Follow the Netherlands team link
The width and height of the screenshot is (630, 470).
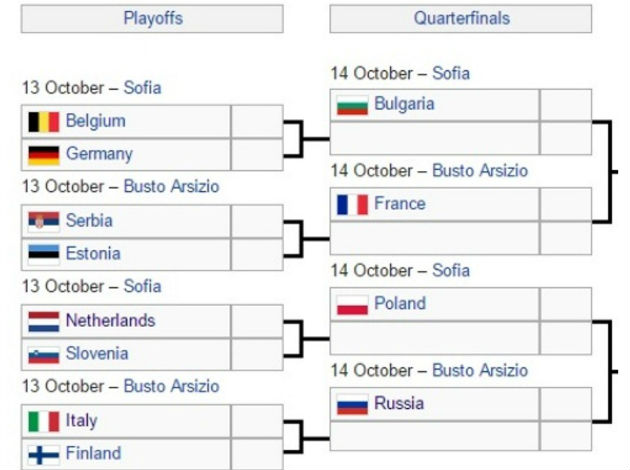(110, 321)
